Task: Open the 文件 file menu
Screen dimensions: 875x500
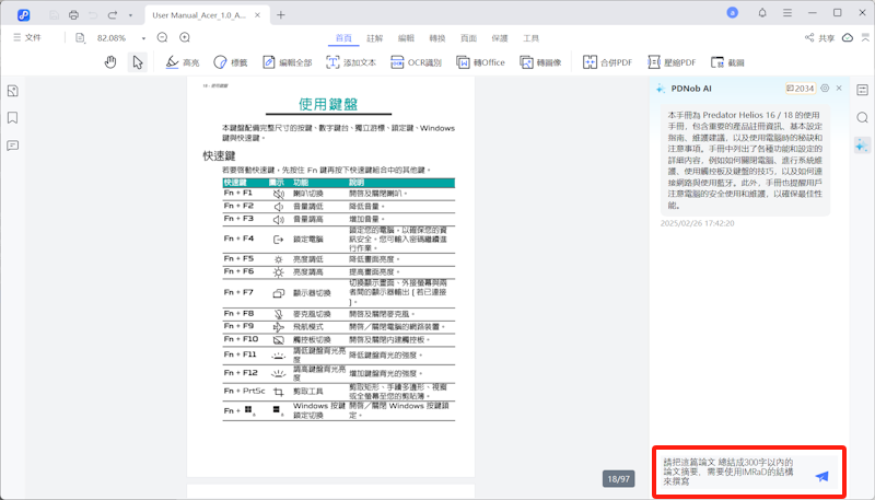Action: (x=27, y=37)
